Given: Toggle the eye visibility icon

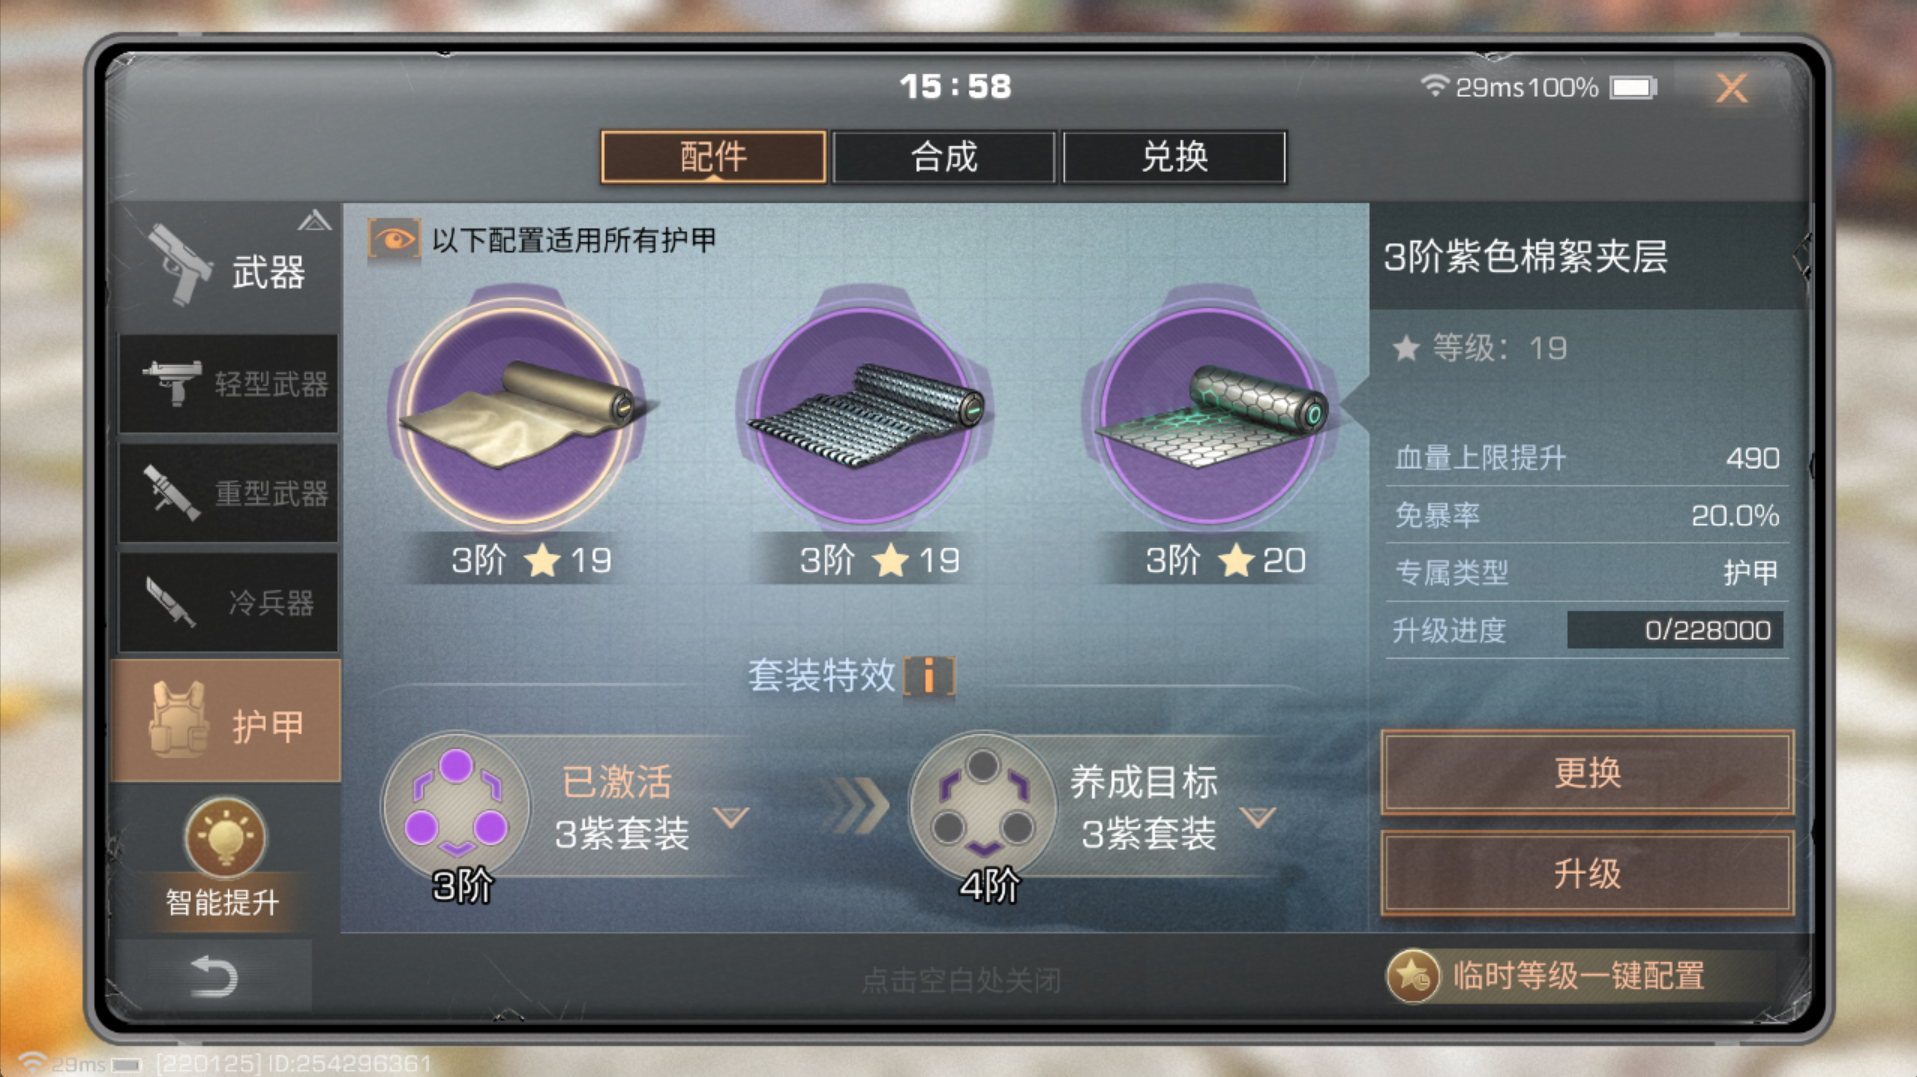Looking at the screenshot, I should [x=393, y=240].
